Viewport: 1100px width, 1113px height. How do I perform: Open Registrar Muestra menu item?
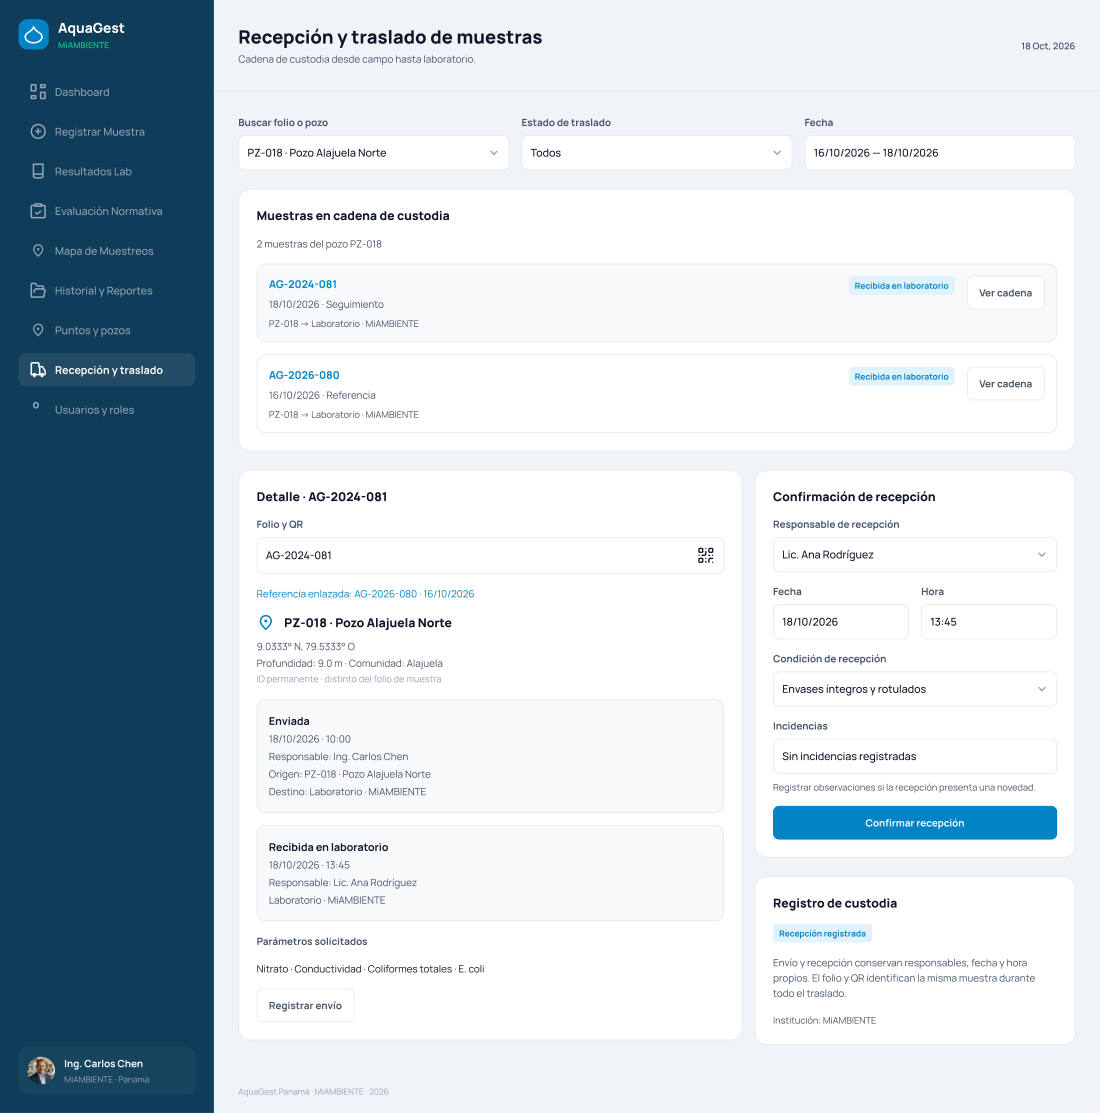tap(106, 131)
